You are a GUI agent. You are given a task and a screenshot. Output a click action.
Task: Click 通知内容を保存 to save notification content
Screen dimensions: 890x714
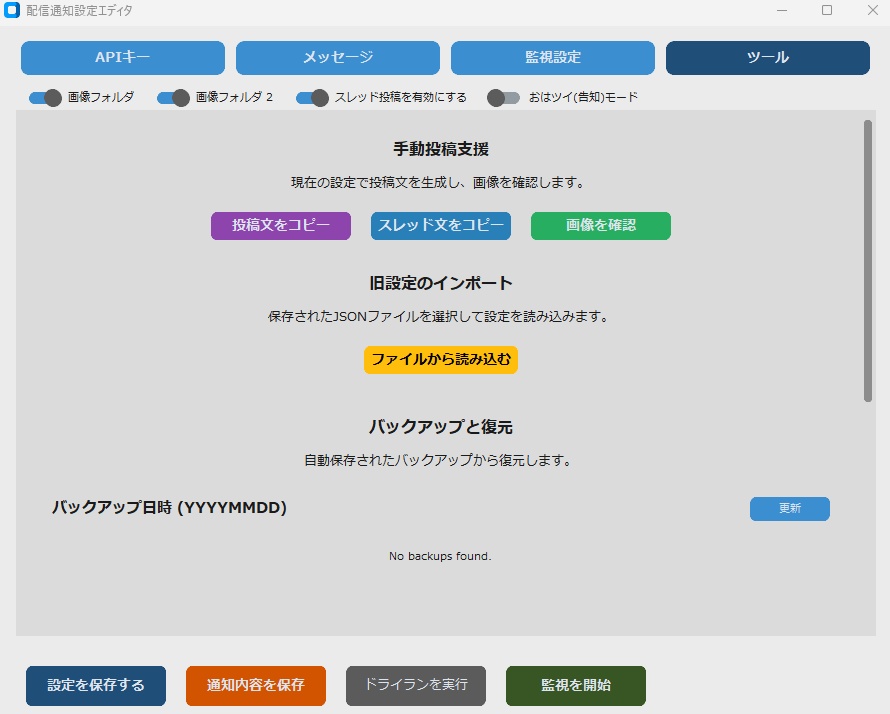255,686
